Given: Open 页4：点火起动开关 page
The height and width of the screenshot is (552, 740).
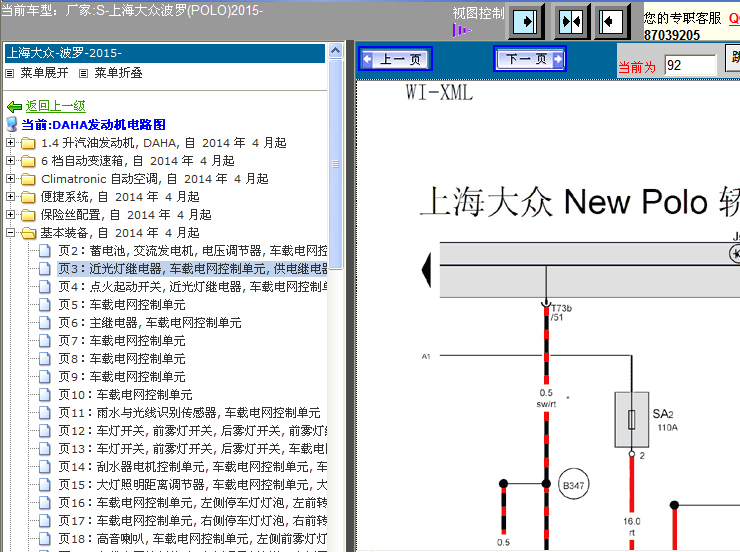Looking at the screenshot, I should [193, 287].
